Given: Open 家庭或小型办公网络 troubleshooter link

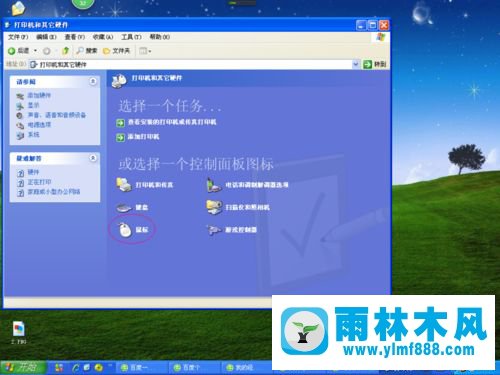Looking at the screenshot, I should coord(48,192).
